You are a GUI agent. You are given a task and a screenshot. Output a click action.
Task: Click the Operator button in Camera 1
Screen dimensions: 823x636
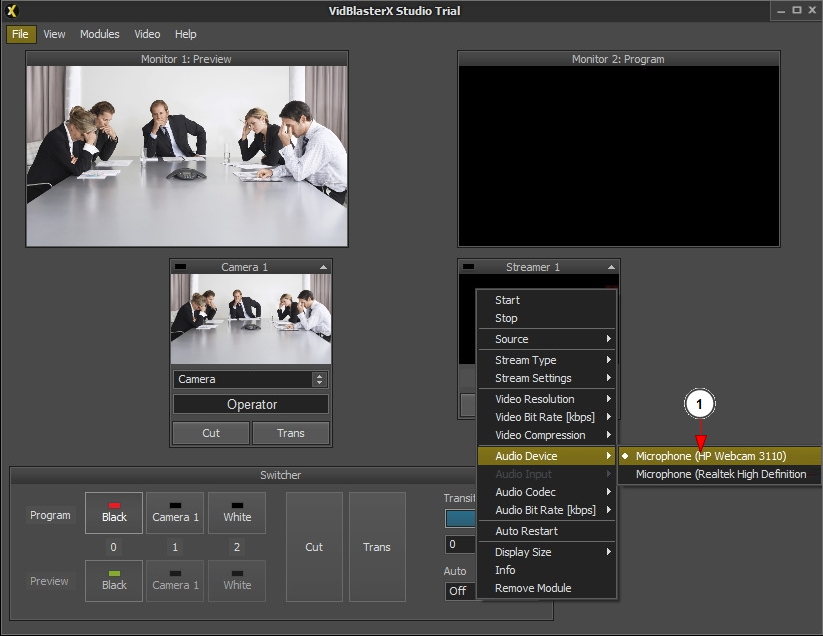point(251,404)
